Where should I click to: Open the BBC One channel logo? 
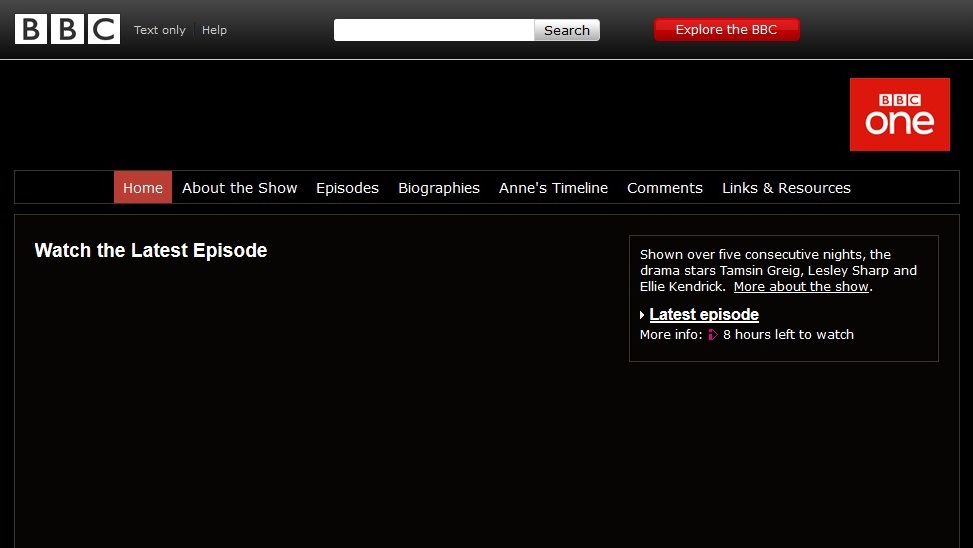pyautogui.click(x=899, y=114)
